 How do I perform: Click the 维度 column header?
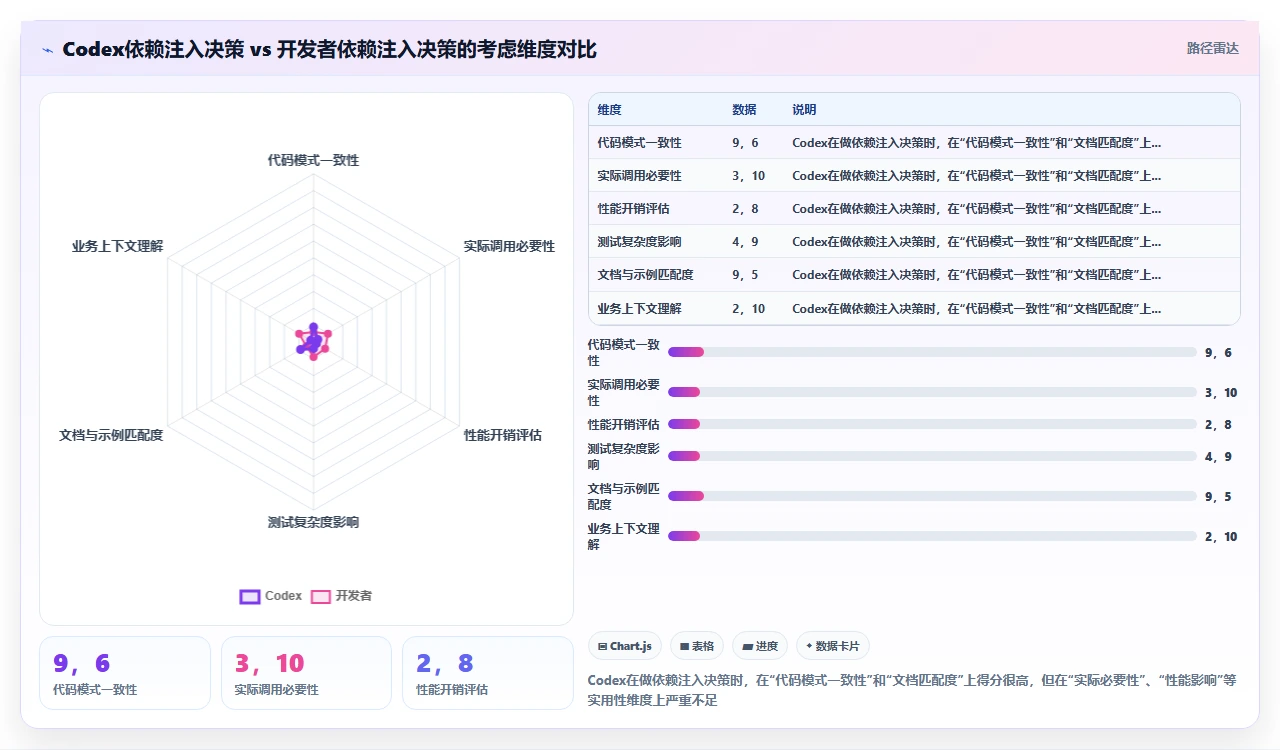[x=610, y=110]
